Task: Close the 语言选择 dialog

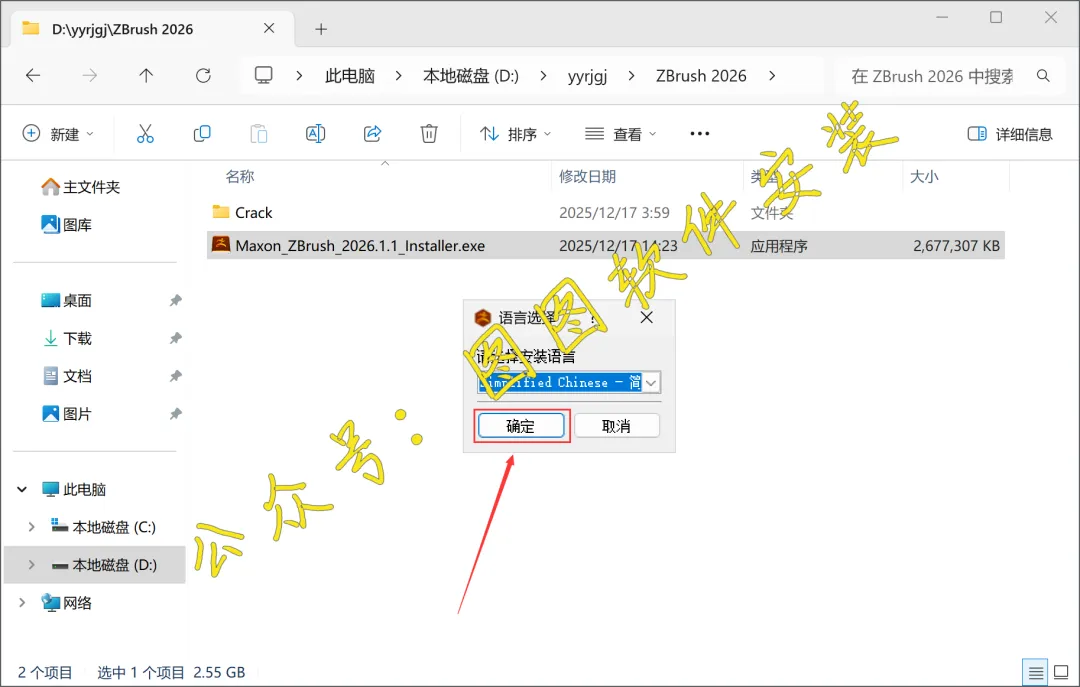Action: (646, 317)
